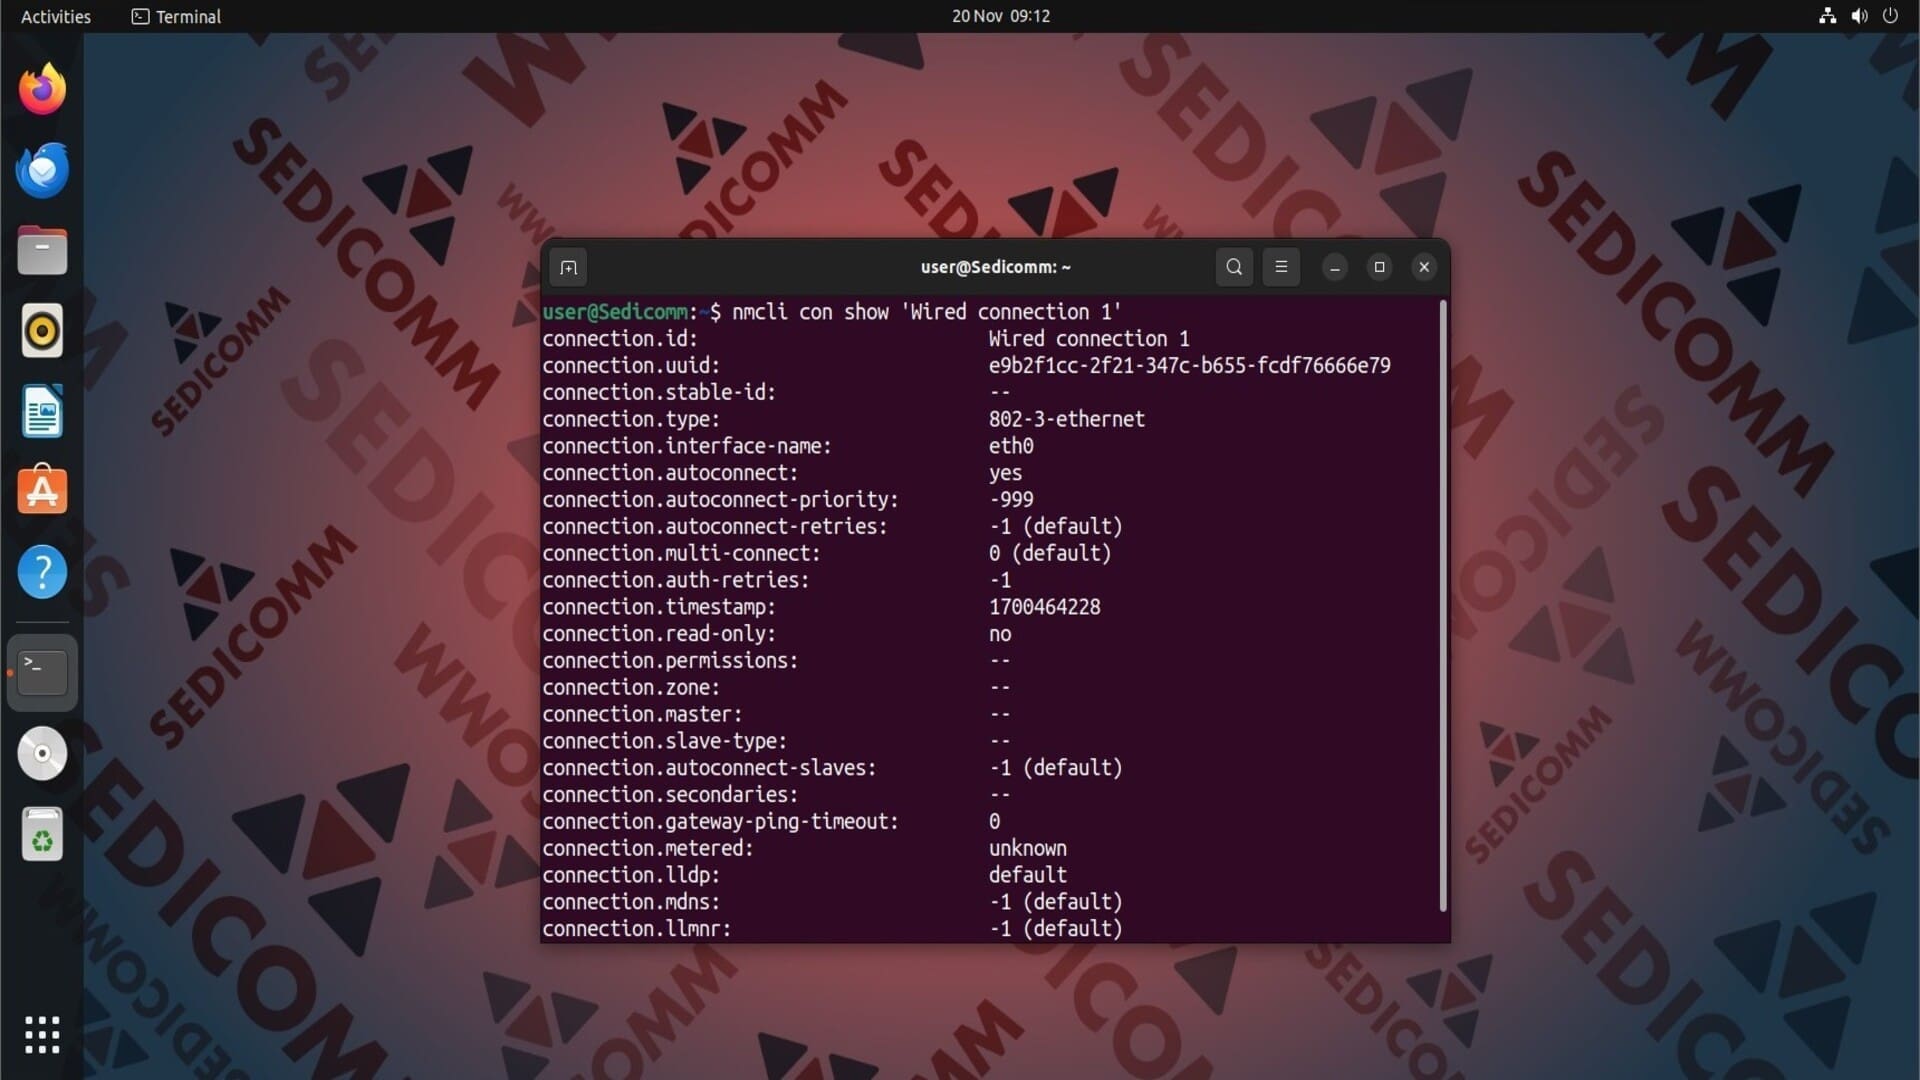Click the nmcli con show command text
This screenshot has width=1920, height=1080.
click(x=926, y=312)
